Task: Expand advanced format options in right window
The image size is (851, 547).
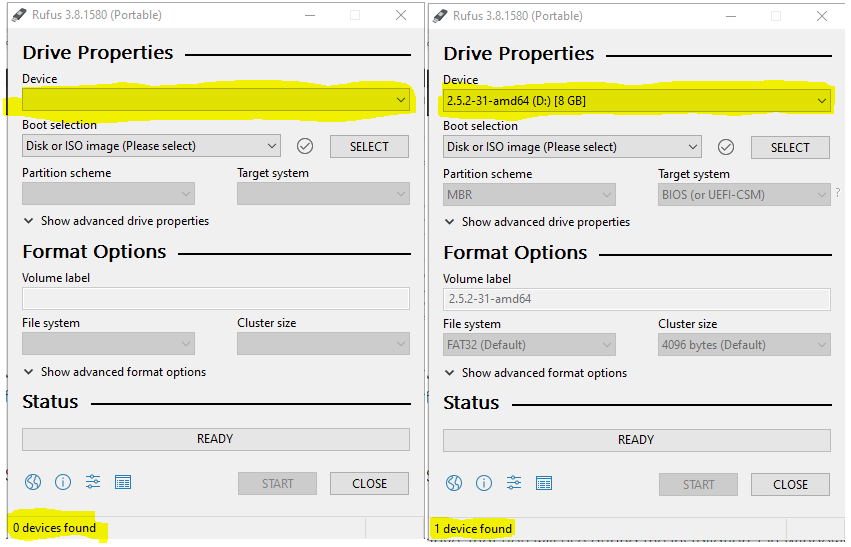Action: click(536, 373)
